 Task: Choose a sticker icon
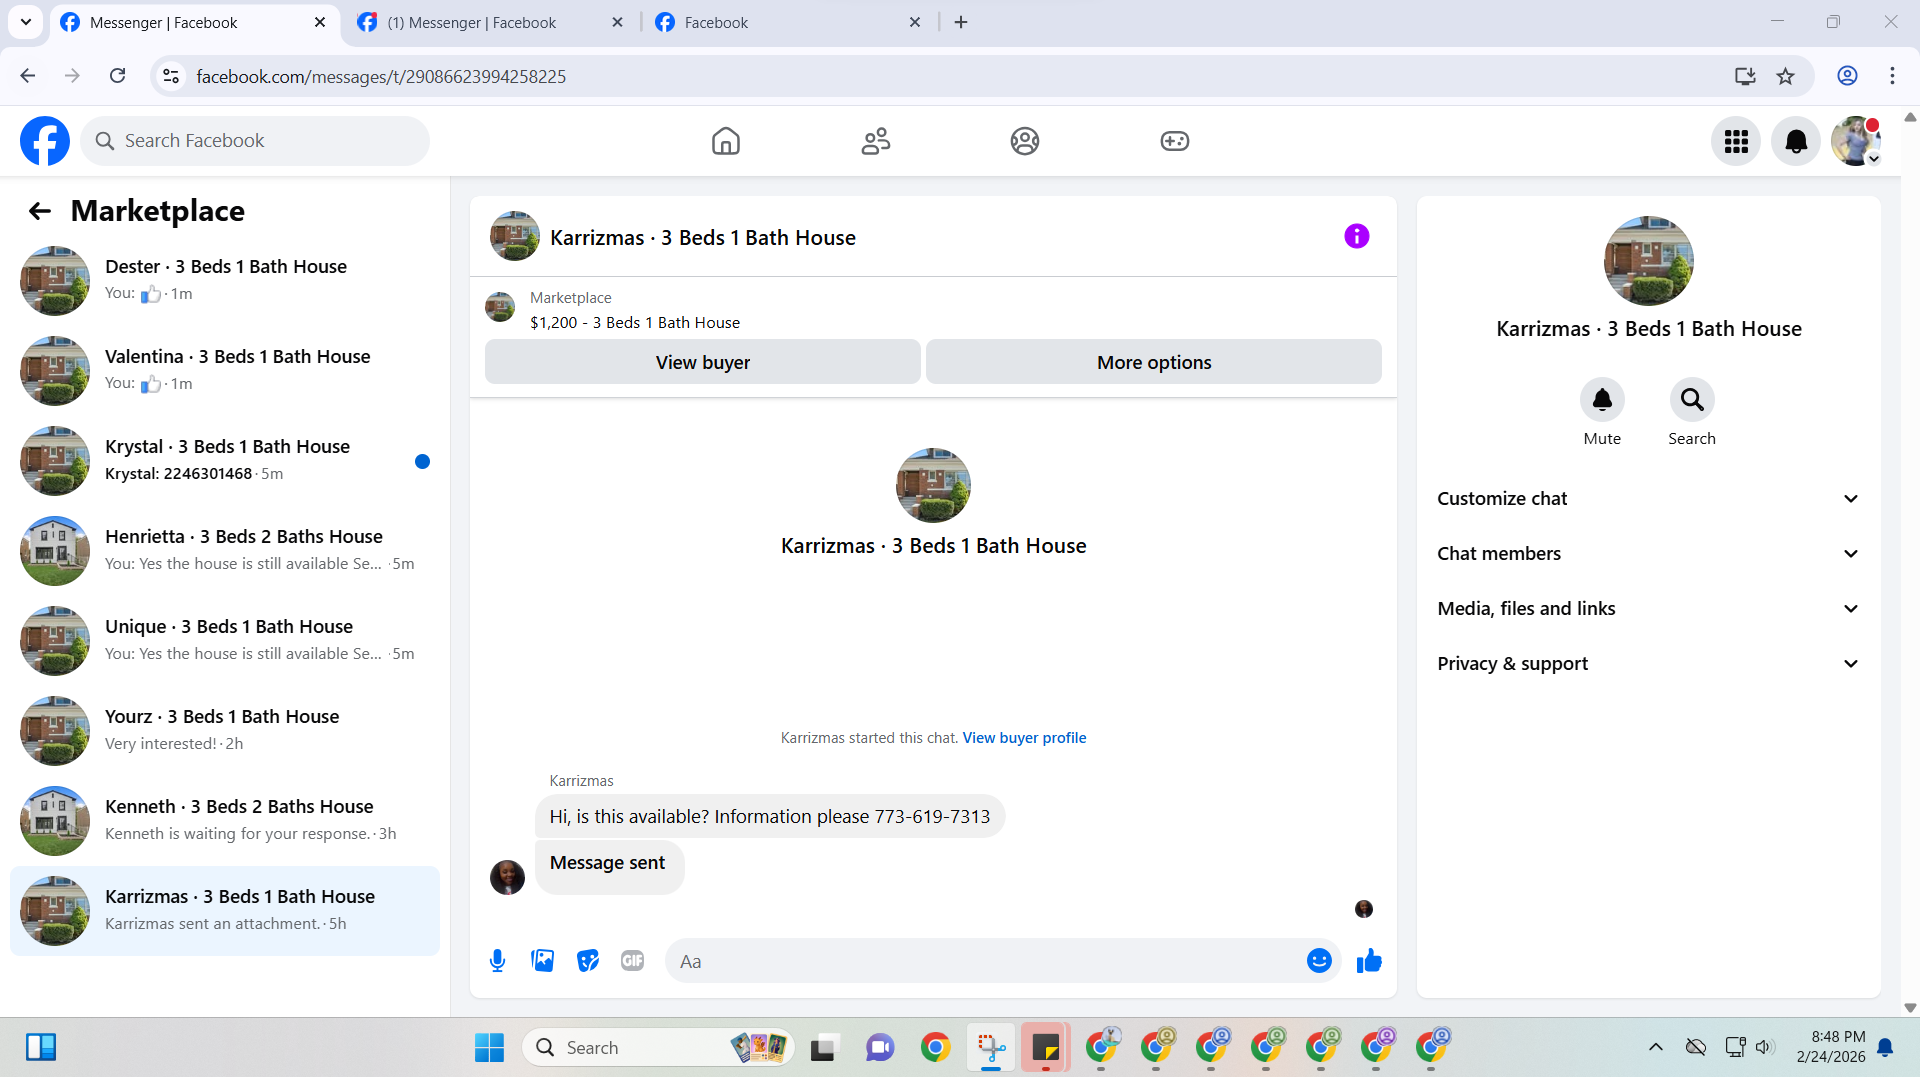[588, 961]
